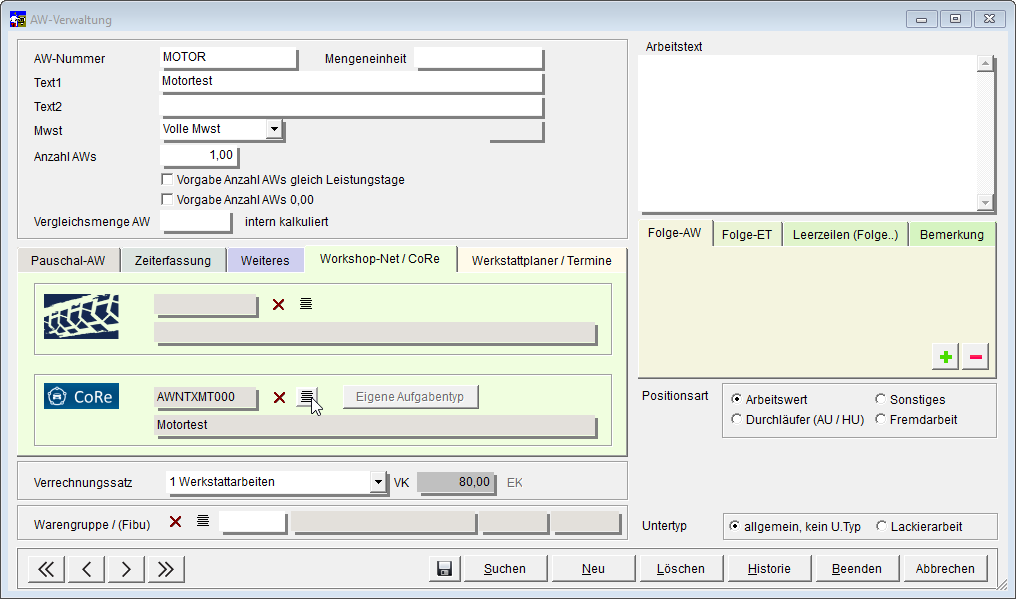This screenshot has width=1016, height=599.
Task: Tick Vorgabe Anzahl AWs 0,00 checkbox
Action: coord(167,199)
